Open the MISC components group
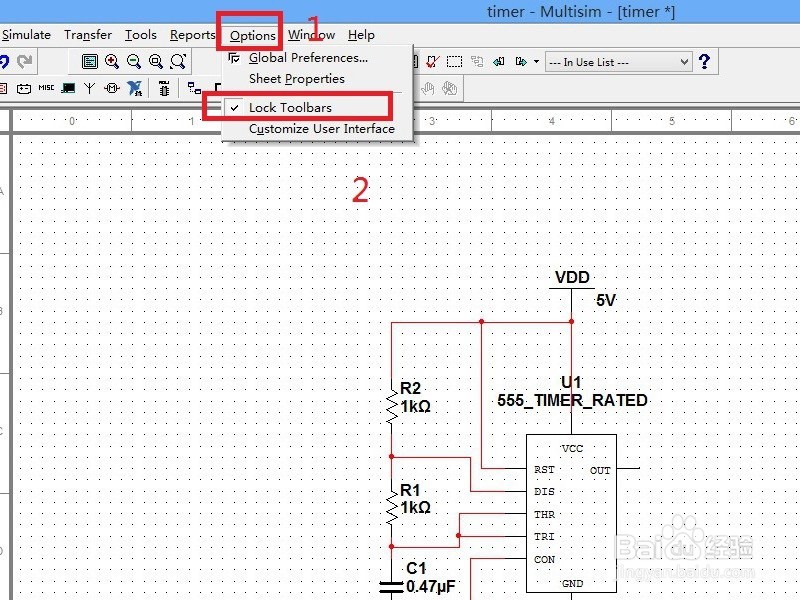Screen dimensions: 800x600 pyautogui.click(x=46, y=88)
